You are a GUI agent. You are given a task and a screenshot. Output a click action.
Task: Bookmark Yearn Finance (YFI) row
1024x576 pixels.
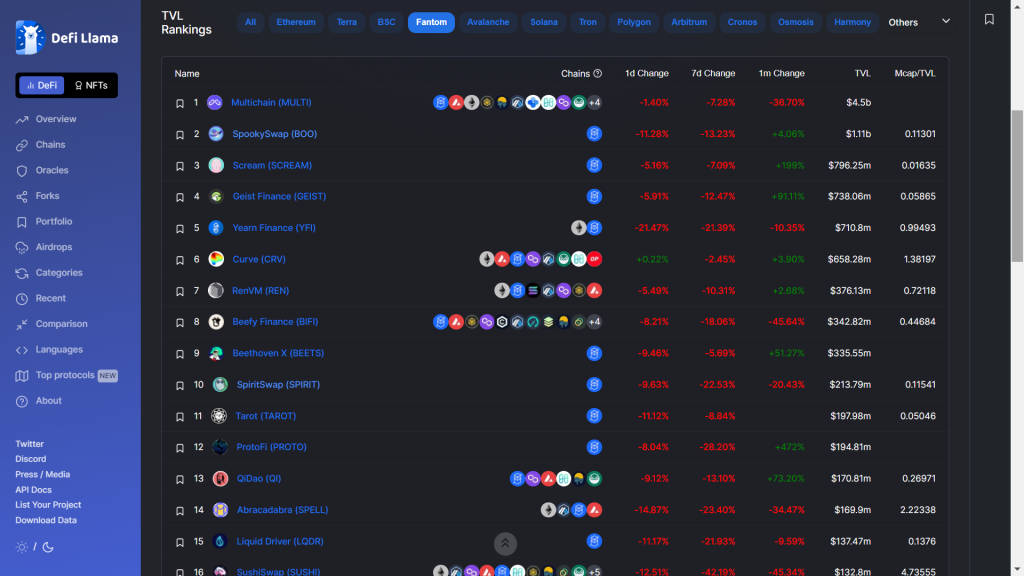coord(180,229)
